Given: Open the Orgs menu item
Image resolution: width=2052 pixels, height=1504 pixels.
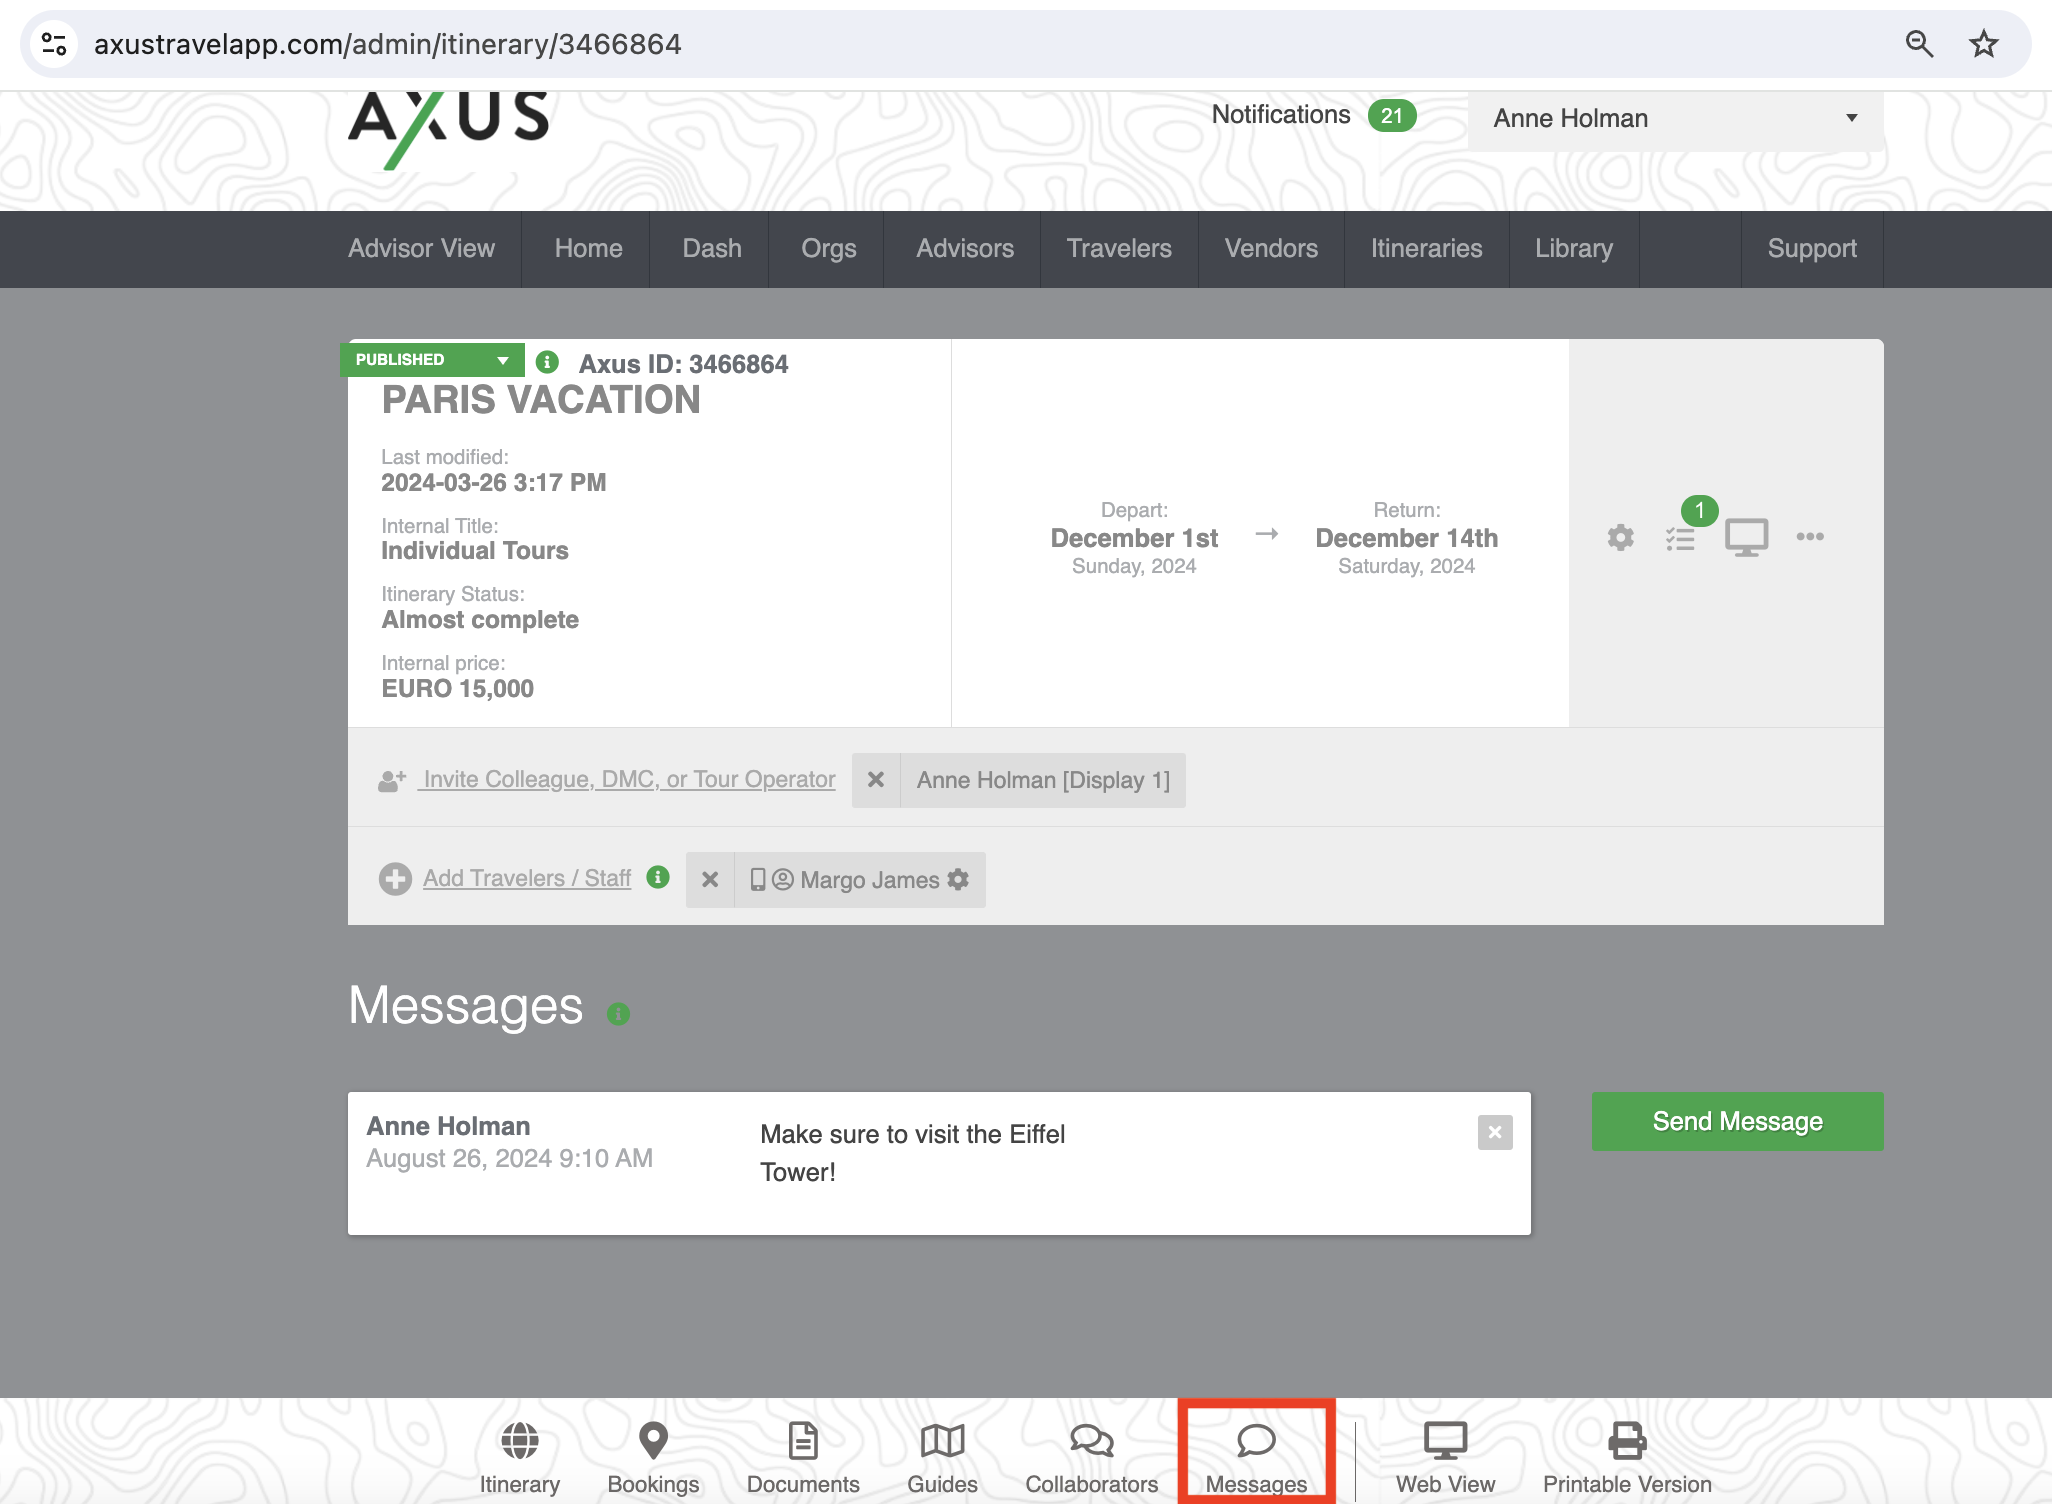Looking at the screenshot, I should pos(829,249).
